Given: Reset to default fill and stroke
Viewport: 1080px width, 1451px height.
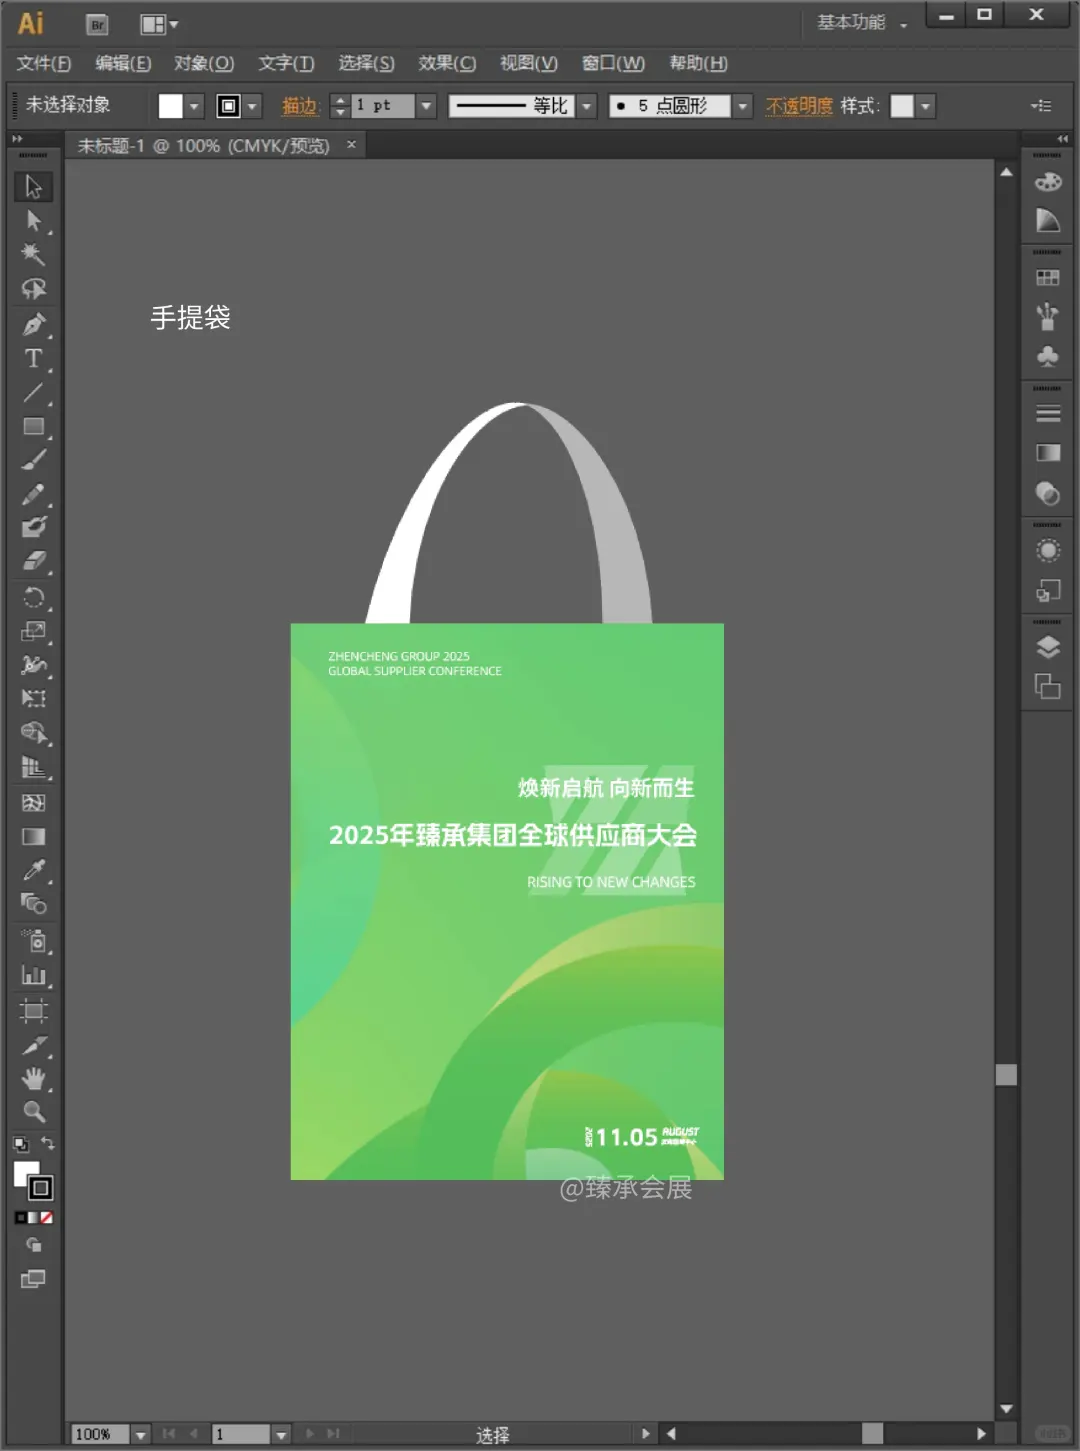Looking at the screenshot, I should pos(20,1144).
